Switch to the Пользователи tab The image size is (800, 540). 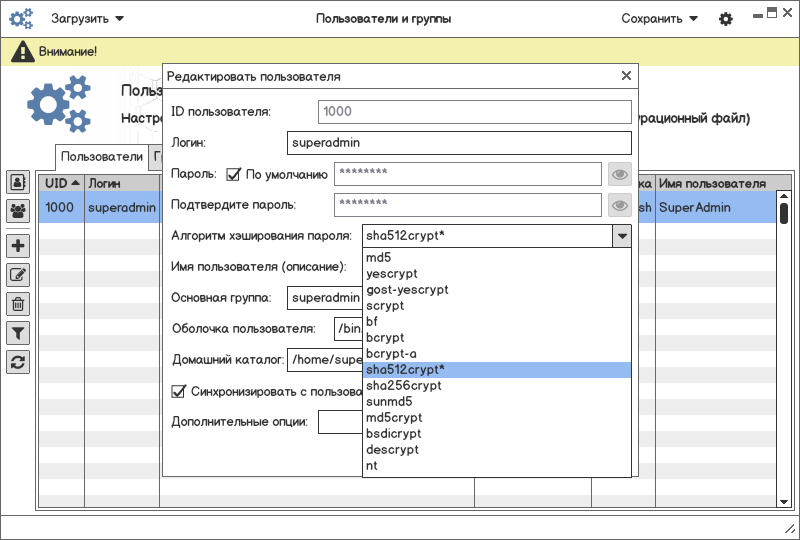[101, 157]
